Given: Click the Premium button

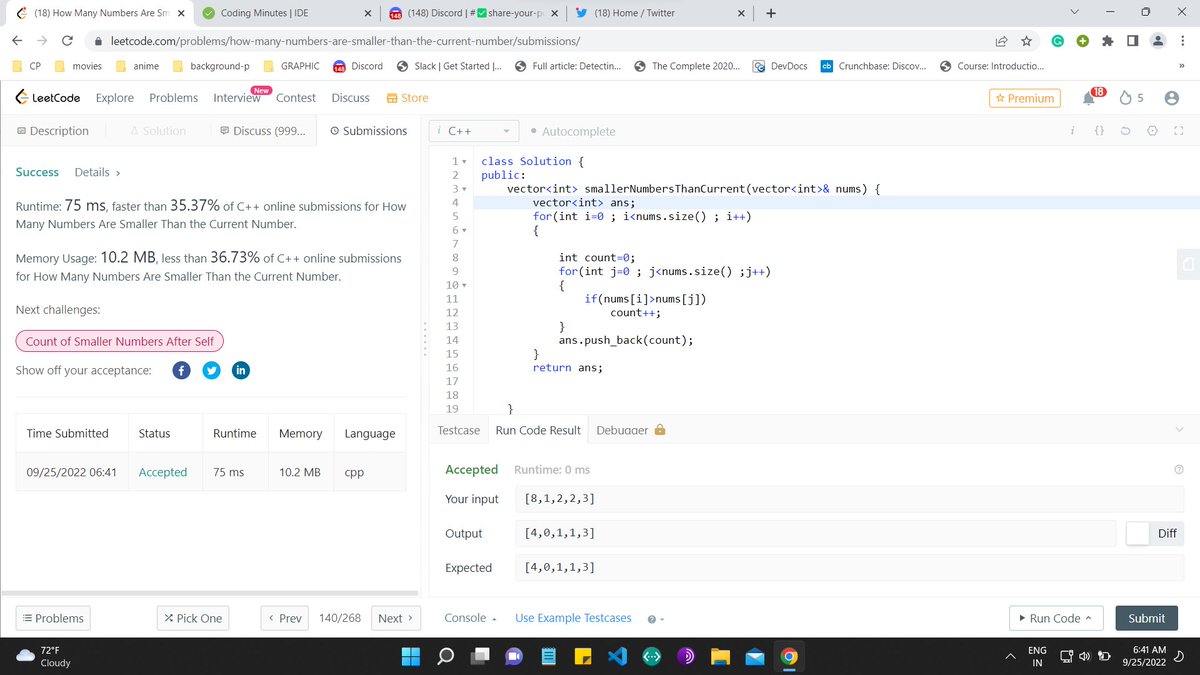Looking at the screenshot, I should tap(1024, 98).
